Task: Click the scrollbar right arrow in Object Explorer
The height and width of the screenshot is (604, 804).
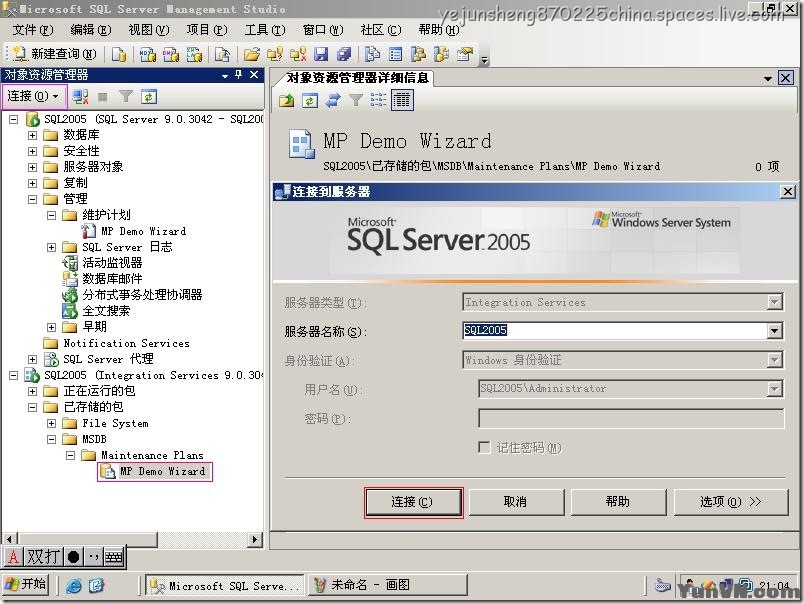Action: 255,539
